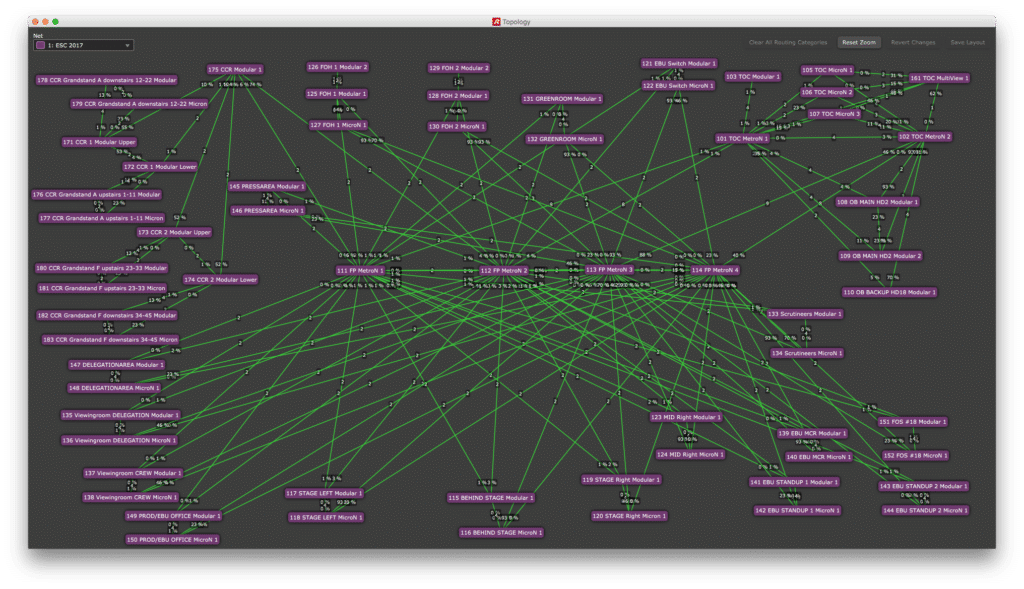This screenshot has width=1024, height=589.
Task: Select node 114 FP MetroN 4
Action: pyautogui.click(x=715, y=269)
